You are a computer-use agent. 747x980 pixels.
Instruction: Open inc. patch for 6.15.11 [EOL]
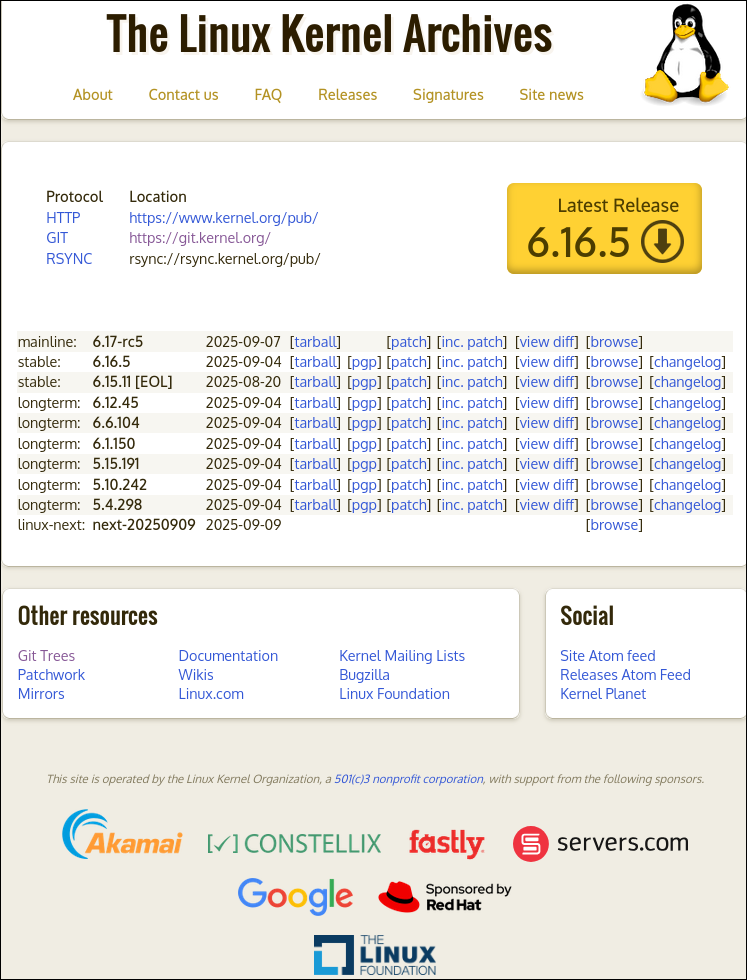click(x=473, y=382)
